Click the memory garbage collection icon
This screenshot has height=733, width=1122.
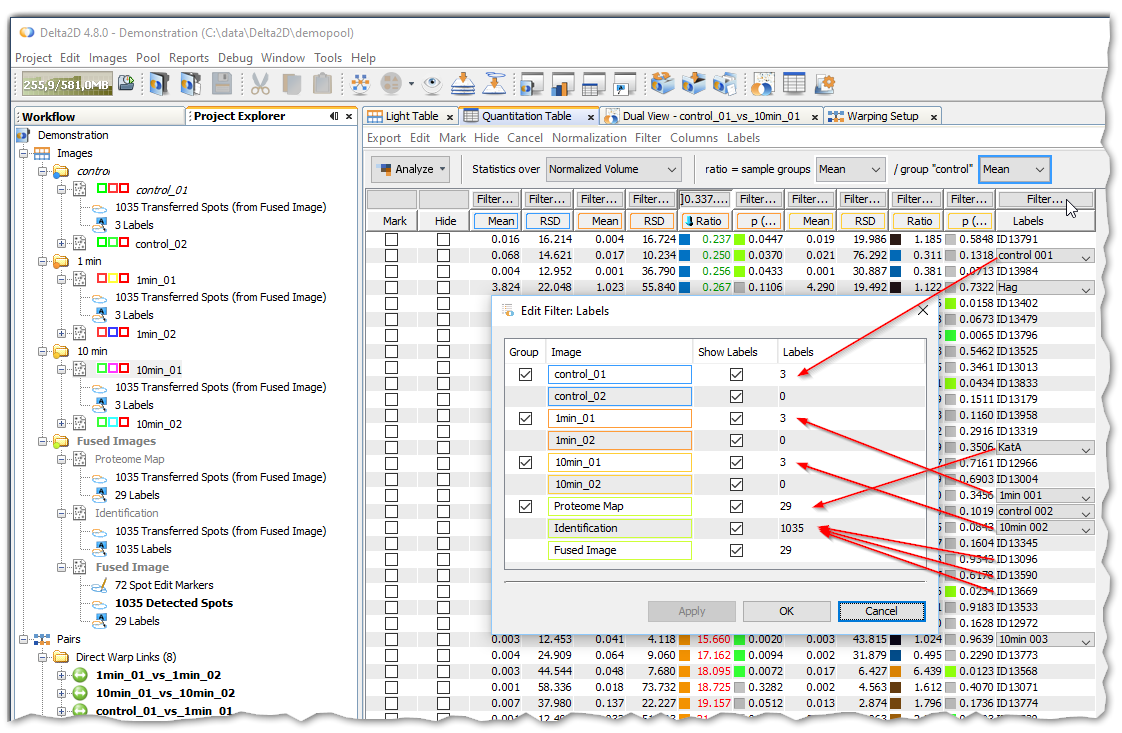click(127, 84)
